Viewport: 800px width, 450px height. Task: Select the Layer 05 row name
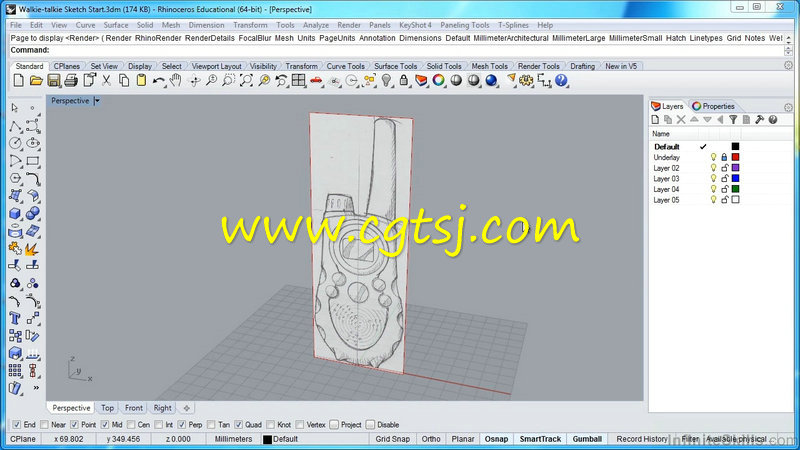666,200
